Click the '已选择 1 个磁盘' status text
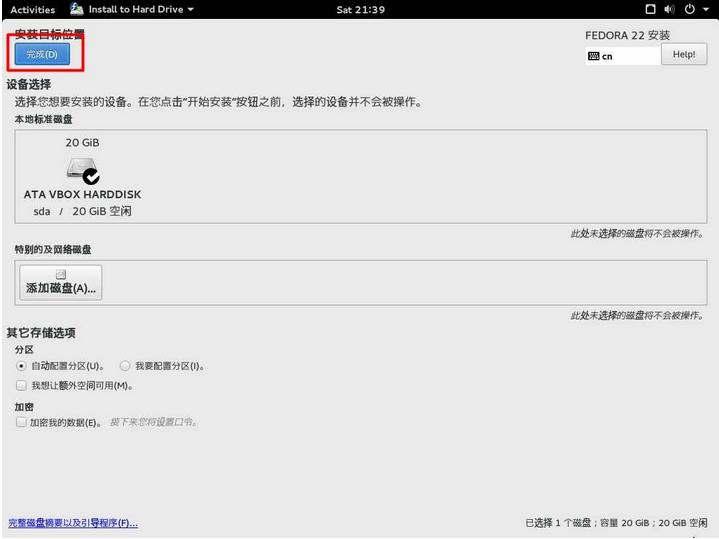This screenshot has height=539, width=719. [x=557, y=523]
